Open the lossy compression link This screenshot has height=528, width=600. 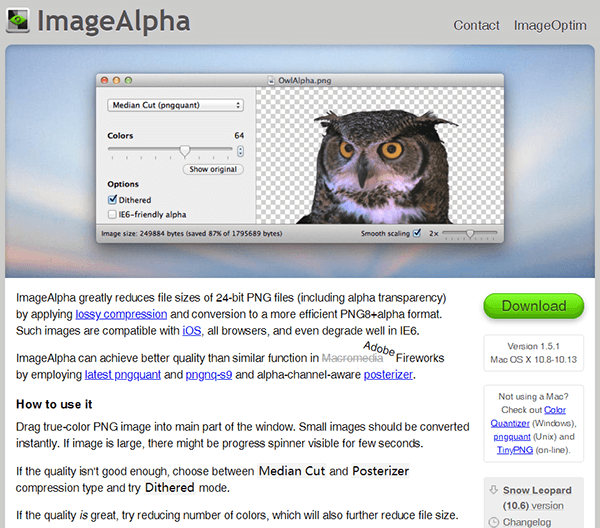(x=121, y=314)
